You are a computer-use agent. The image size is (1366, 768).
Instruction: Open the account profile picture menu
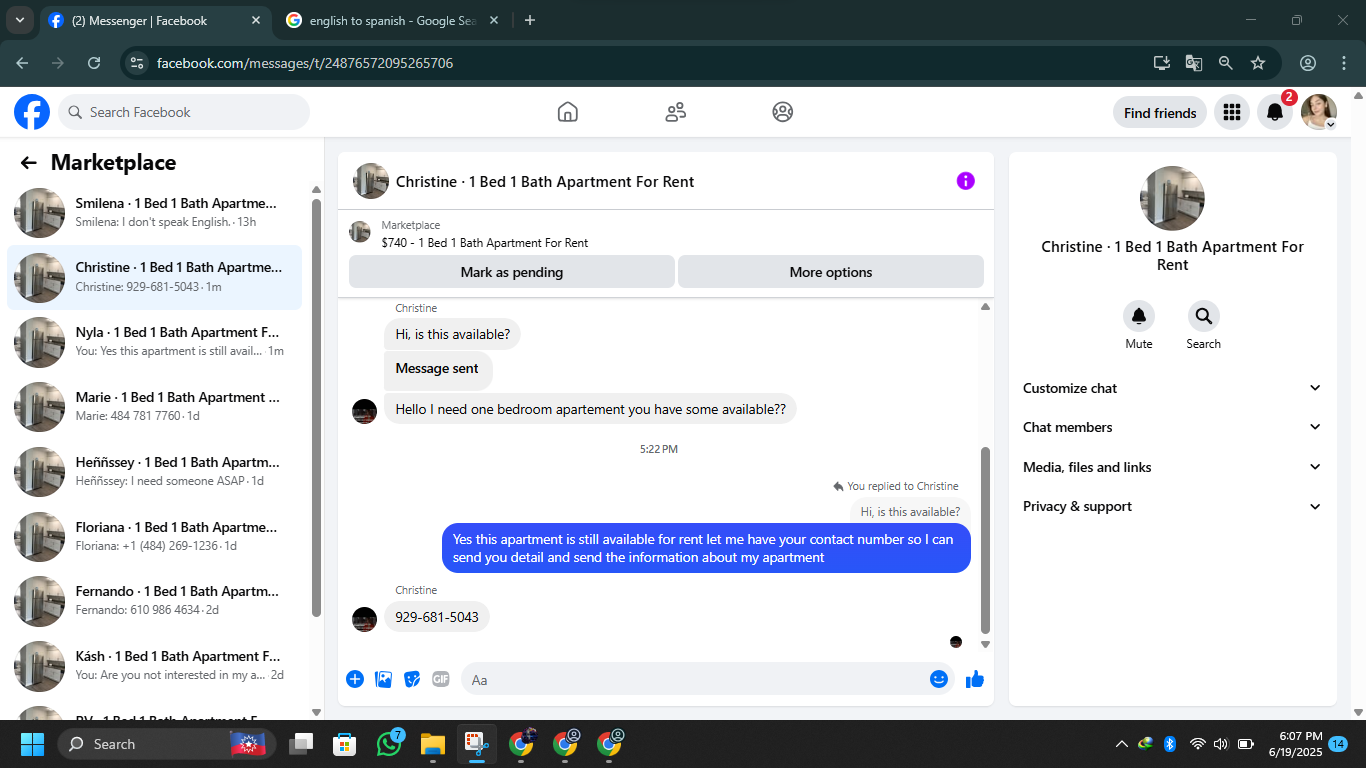1319,113
